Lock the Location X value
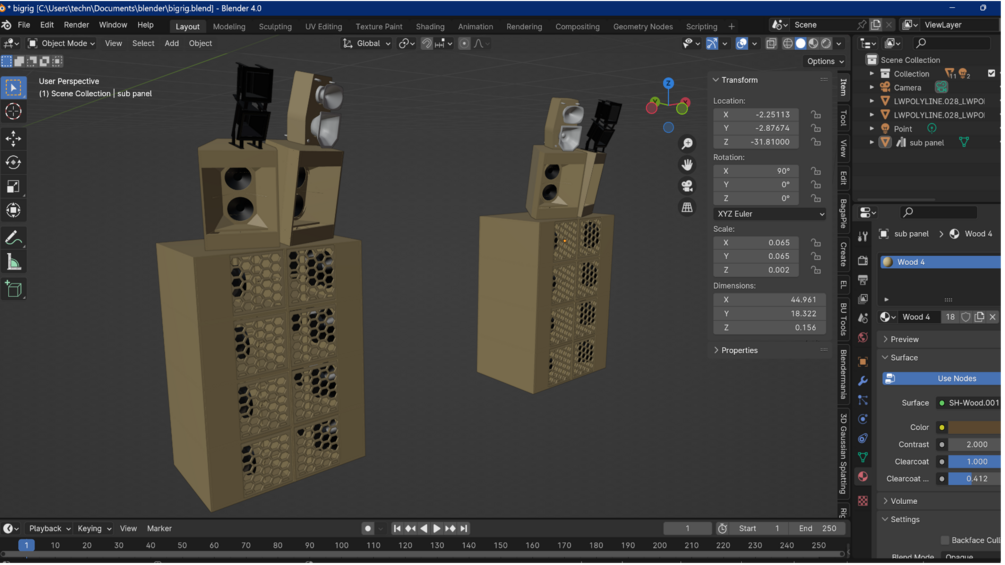The image size is (1005, 565). coord(818,115)
